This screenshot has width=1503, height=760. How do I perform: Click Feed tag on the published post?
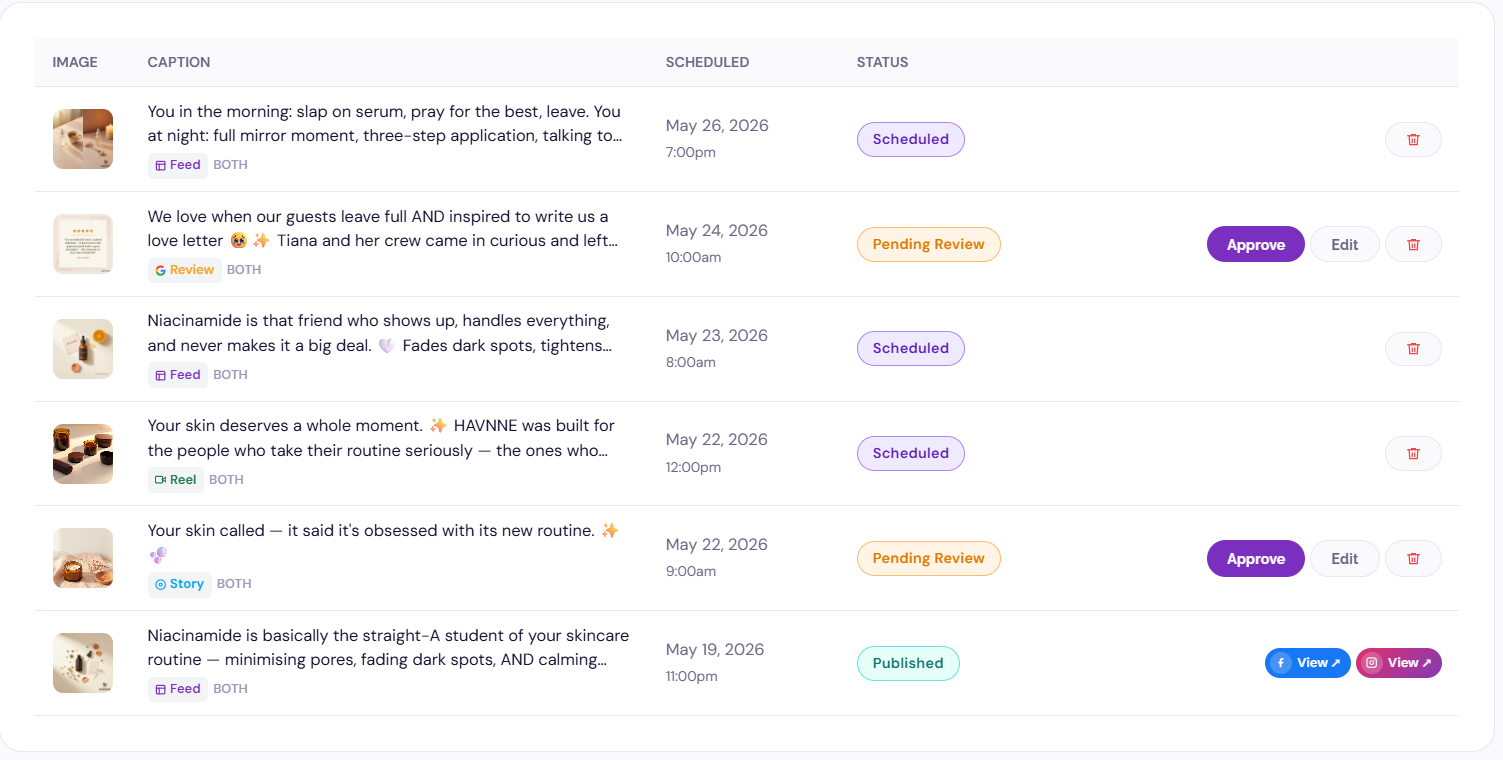(x=178, y=689)
